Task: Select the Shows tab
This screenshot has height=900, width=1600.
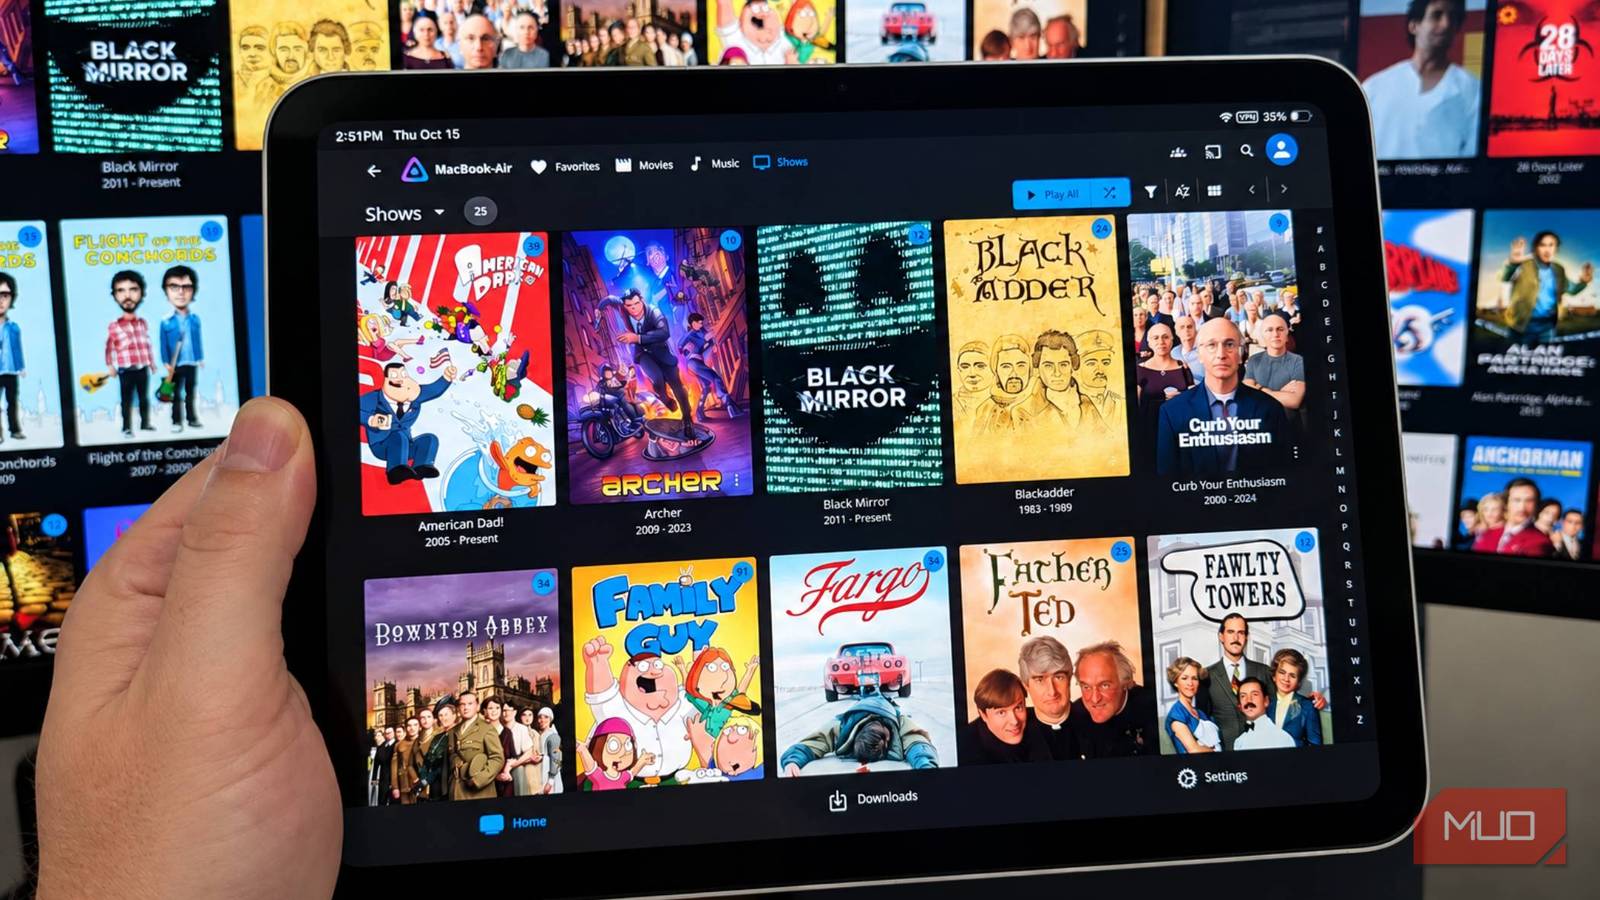Action: 780,162
